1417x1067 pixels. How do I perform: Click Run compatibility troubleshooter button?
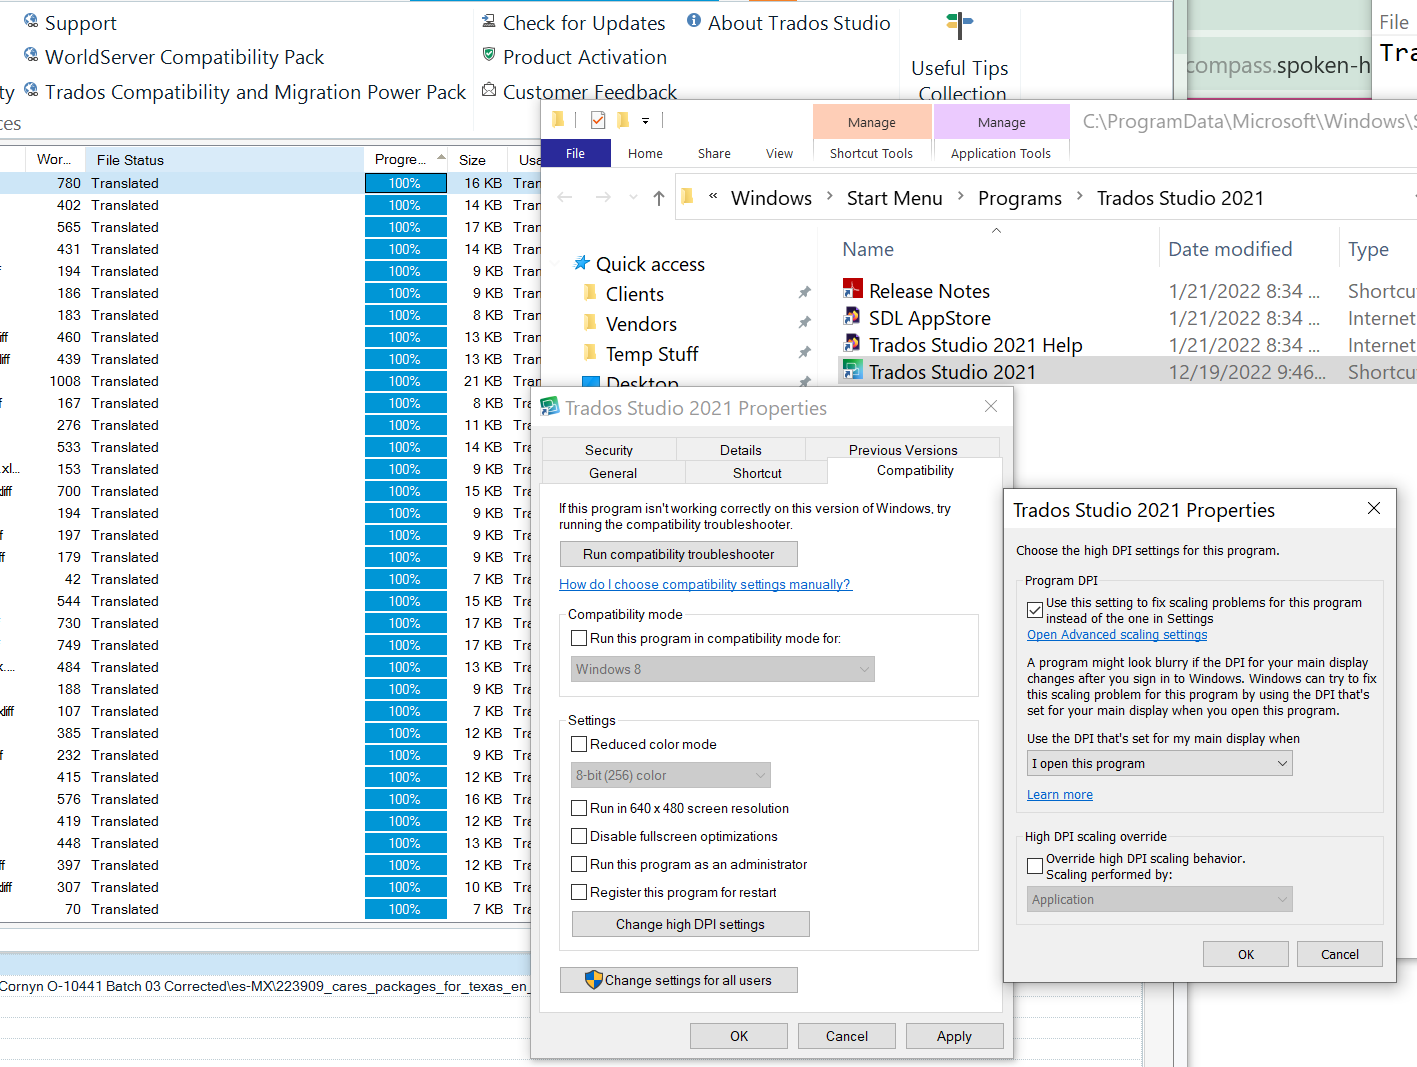coord(679,554)
